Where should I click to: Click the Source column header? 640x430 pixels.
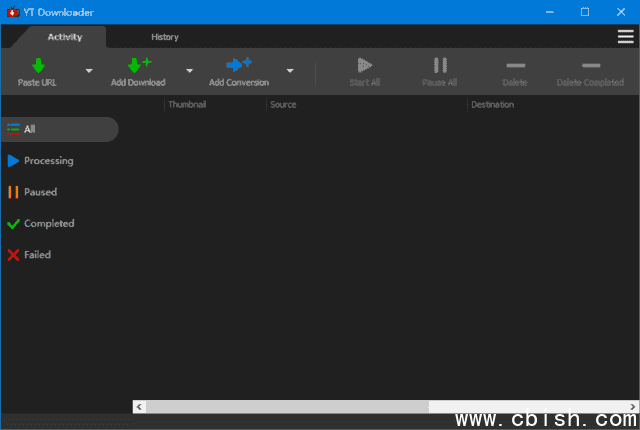(x=283, y=105)
